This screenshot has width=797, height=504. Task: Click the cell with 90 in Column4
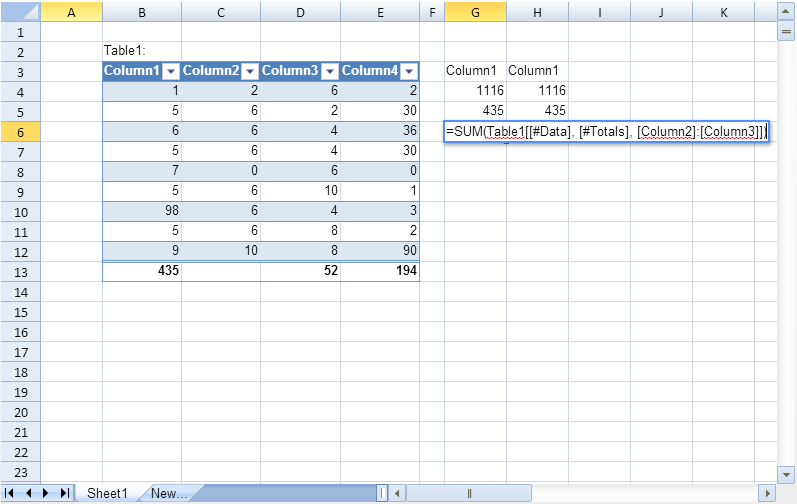point(380,250)
